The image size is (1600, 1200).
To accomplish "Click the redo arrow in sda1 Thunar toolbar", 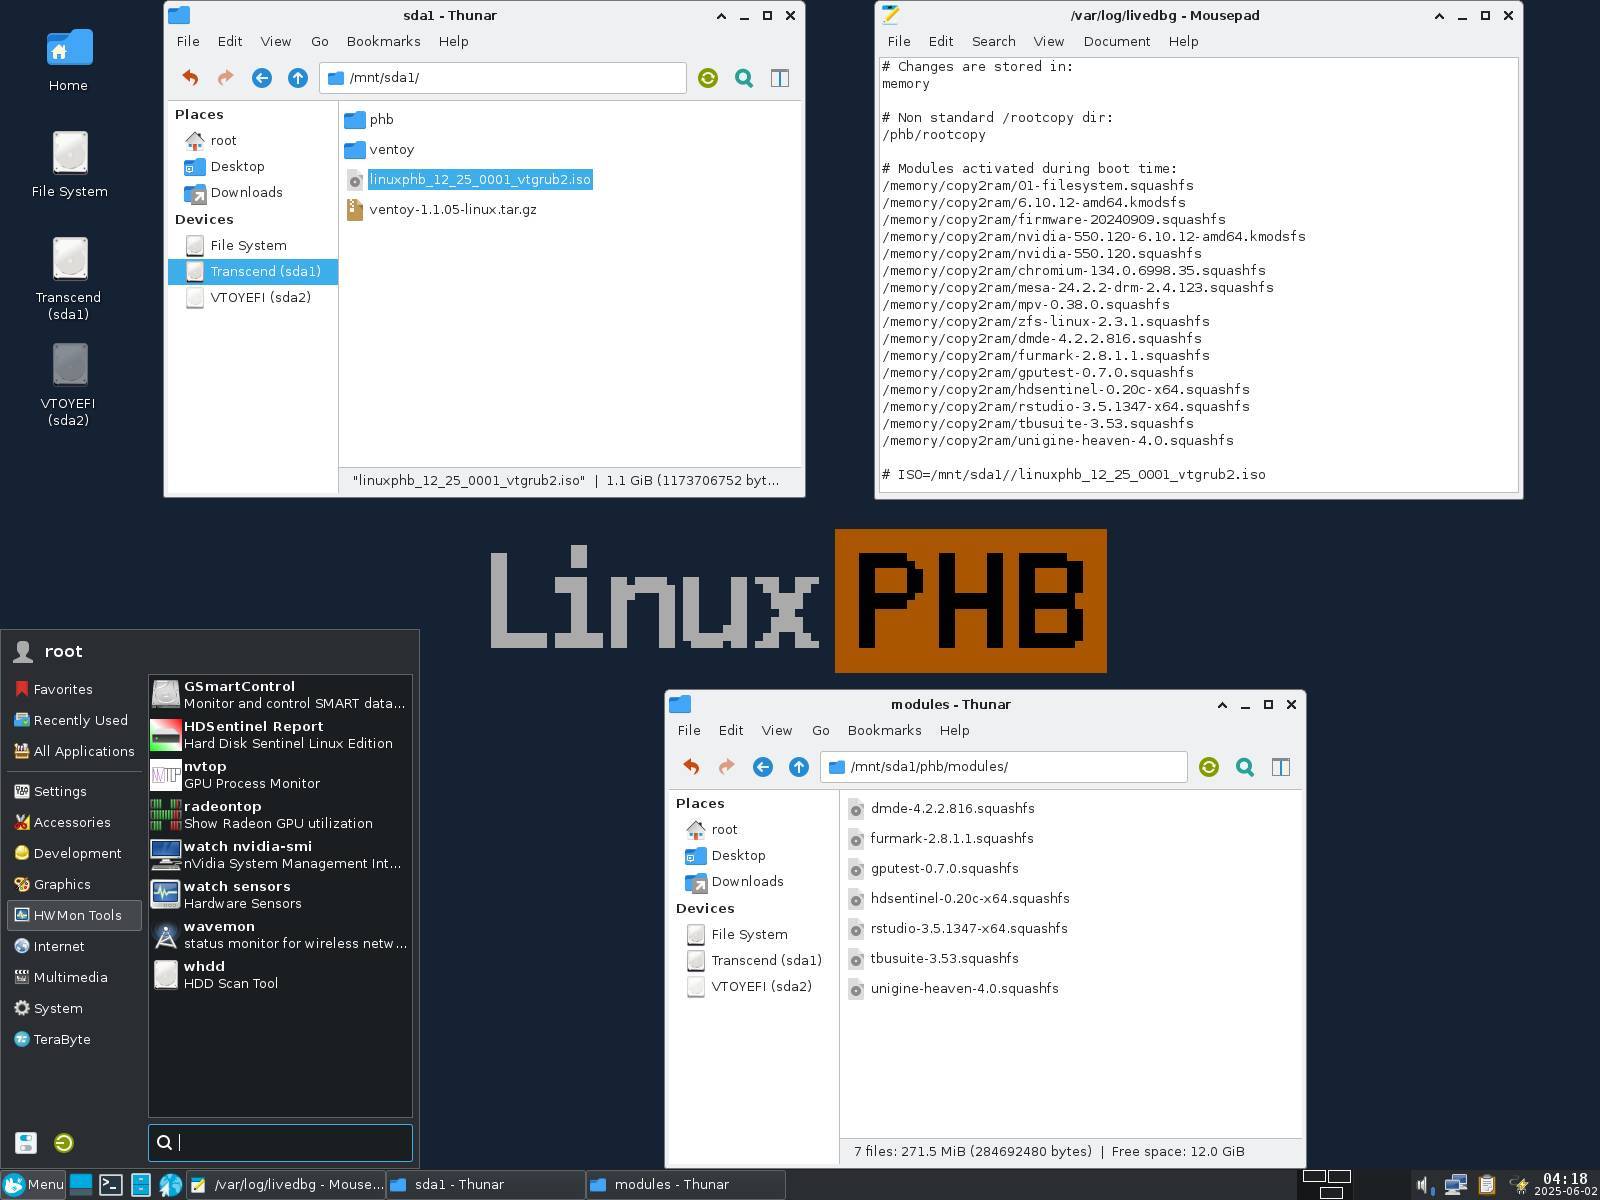I will coord(226,78).
